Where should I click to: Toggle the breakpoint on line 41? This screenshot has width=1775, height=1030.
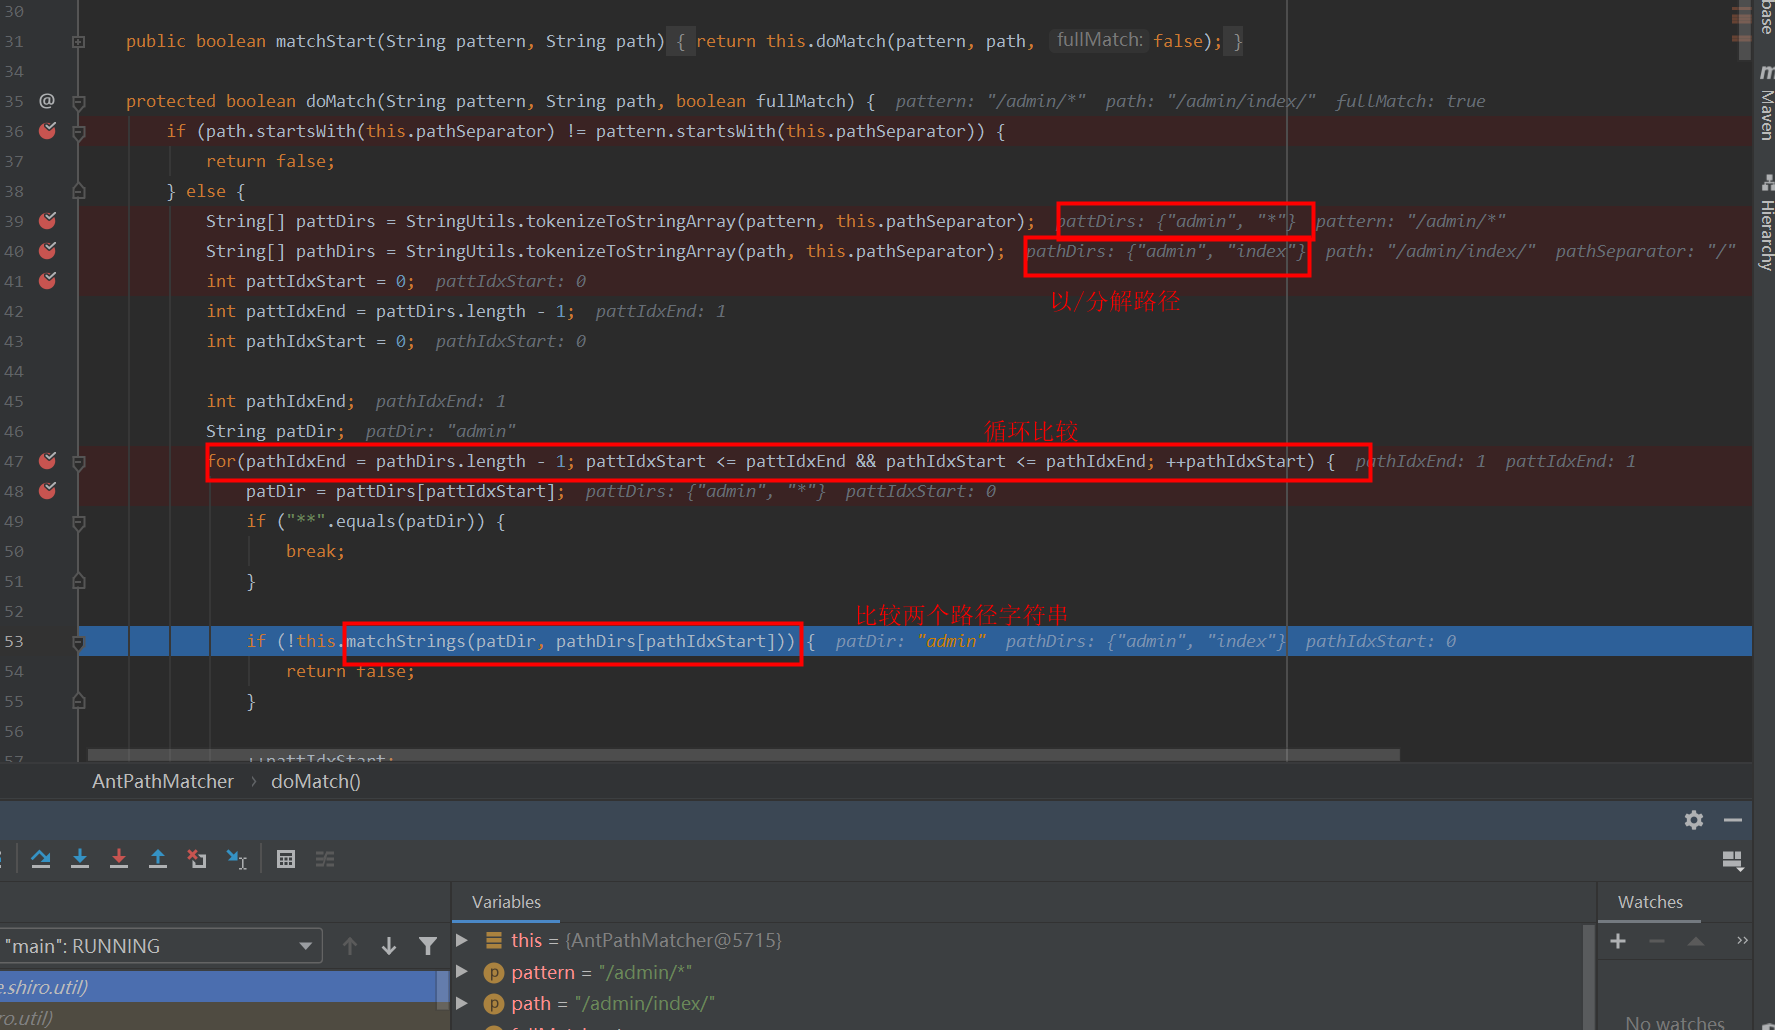(x=47, y=281)
